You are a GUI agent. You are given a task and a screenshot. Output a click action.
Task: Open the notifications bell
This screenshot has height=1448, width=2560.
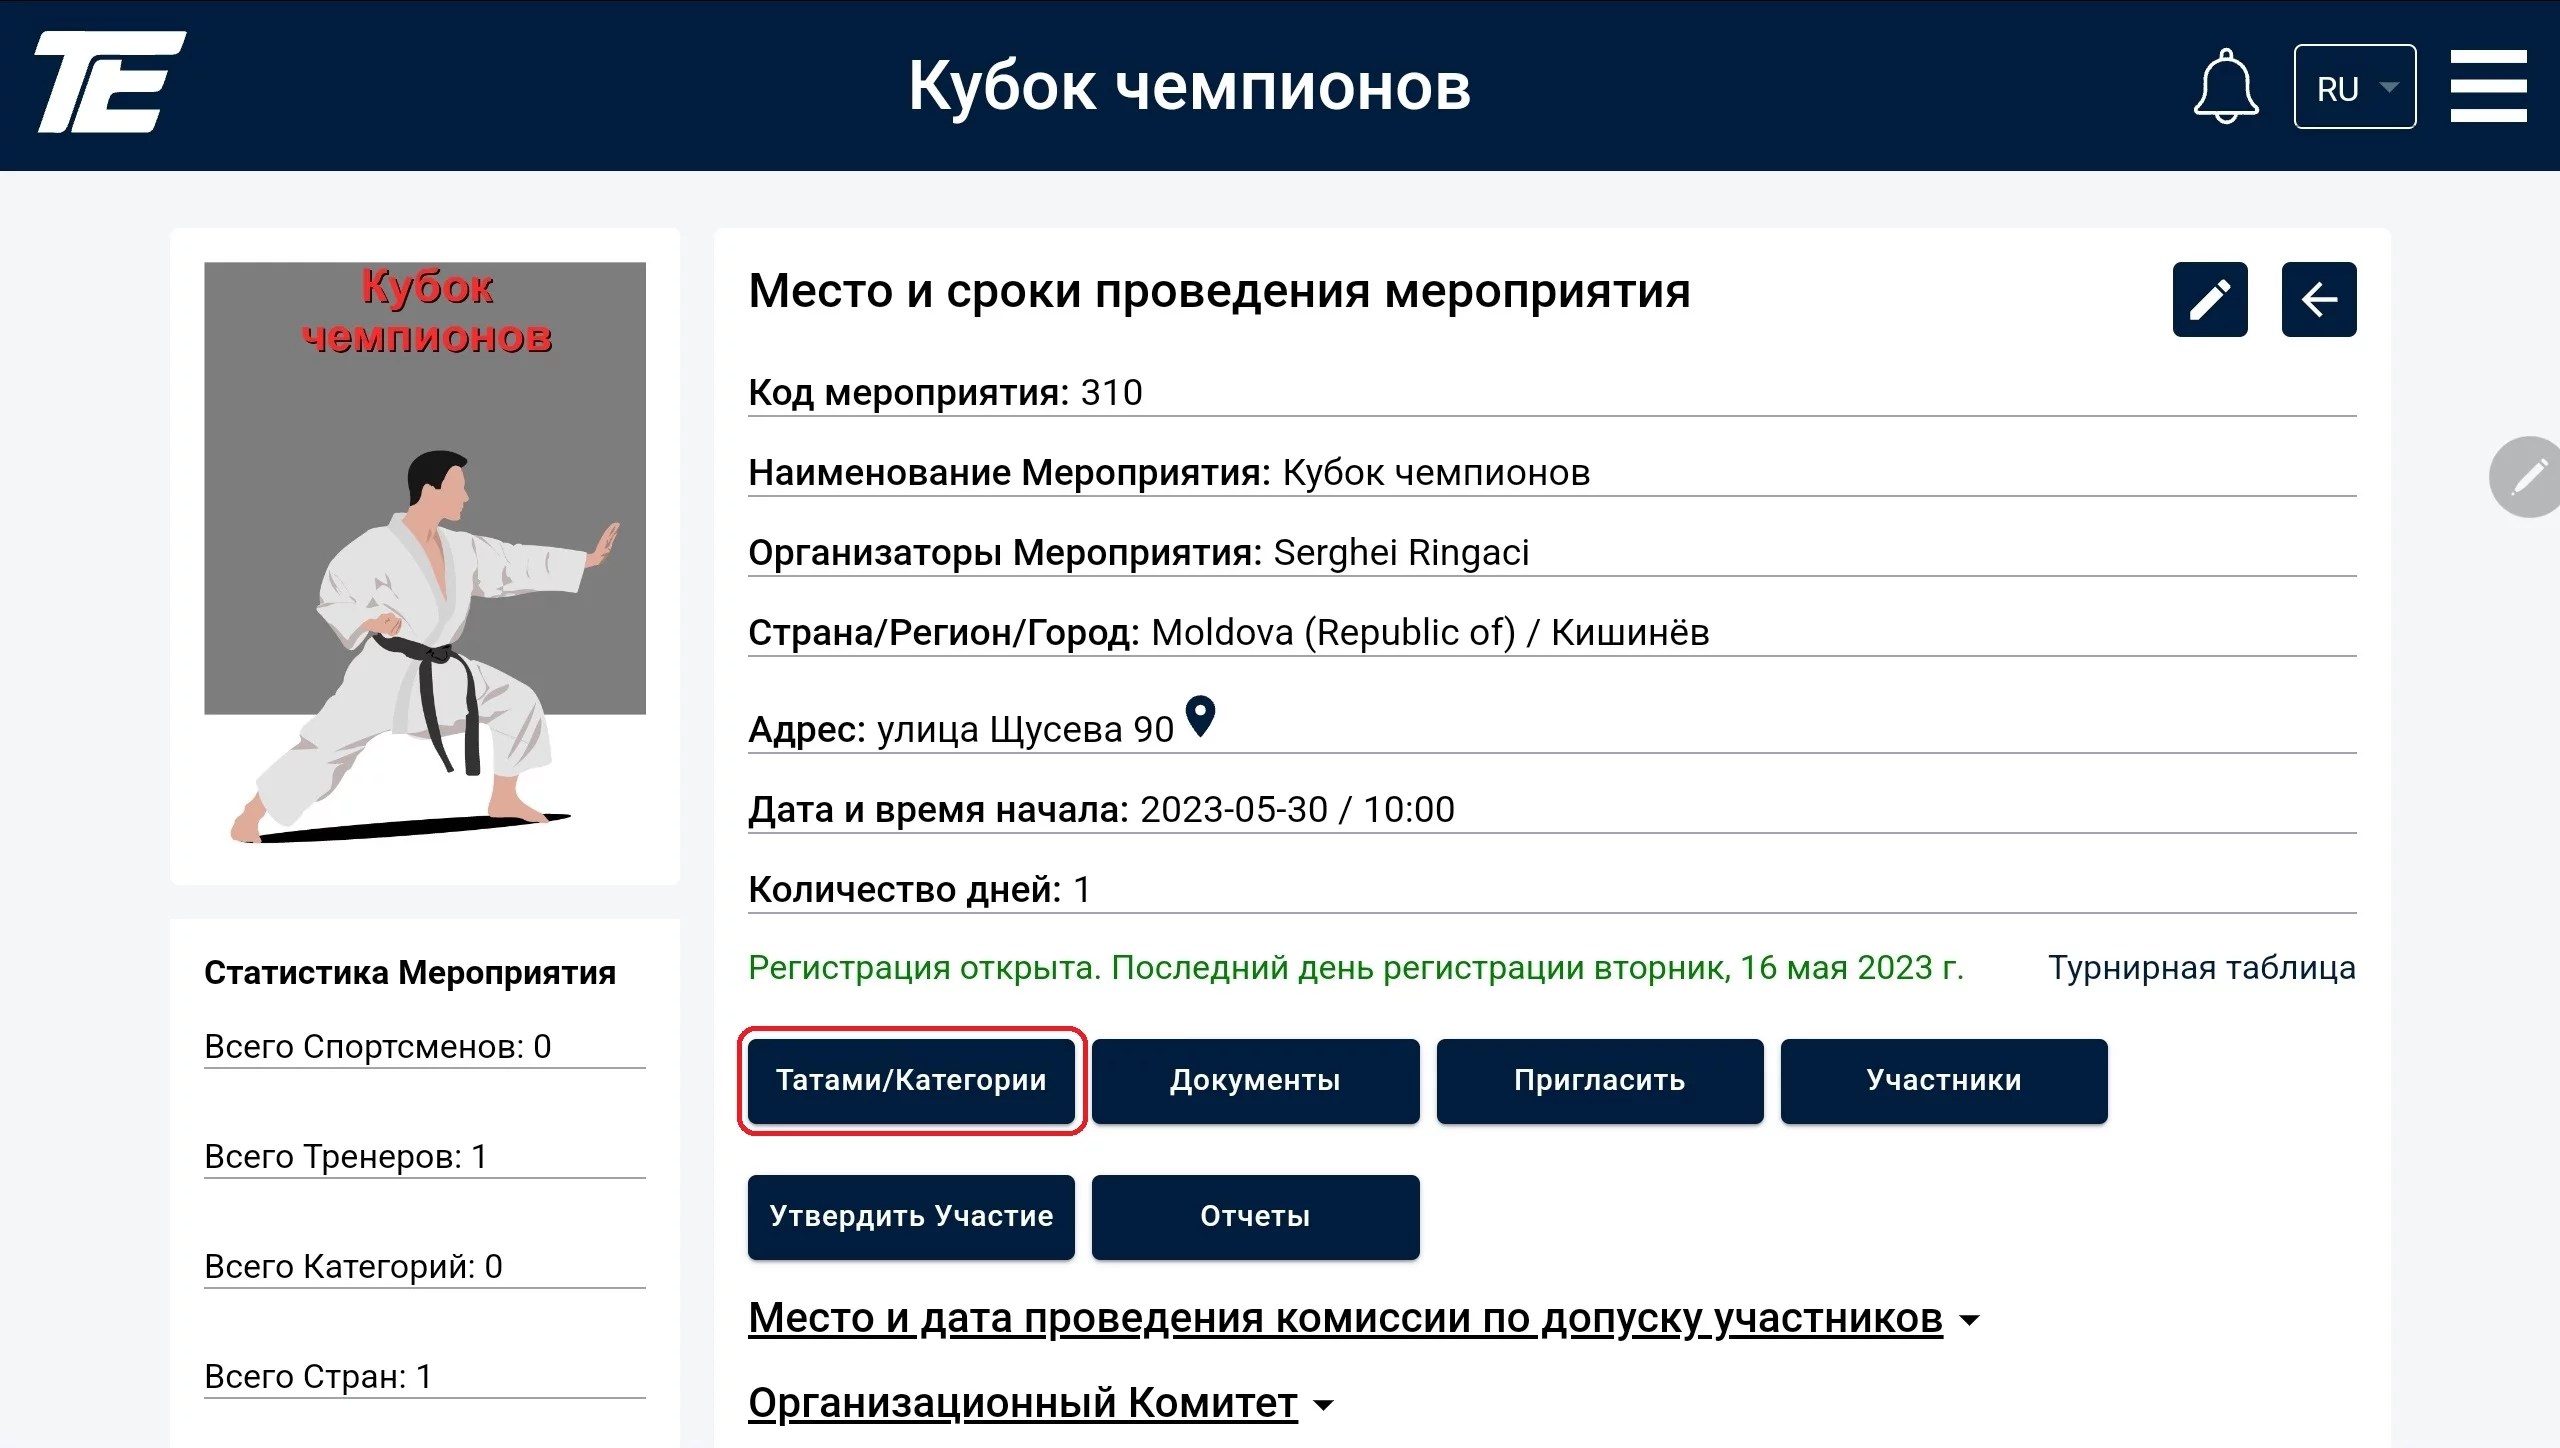2225,86
